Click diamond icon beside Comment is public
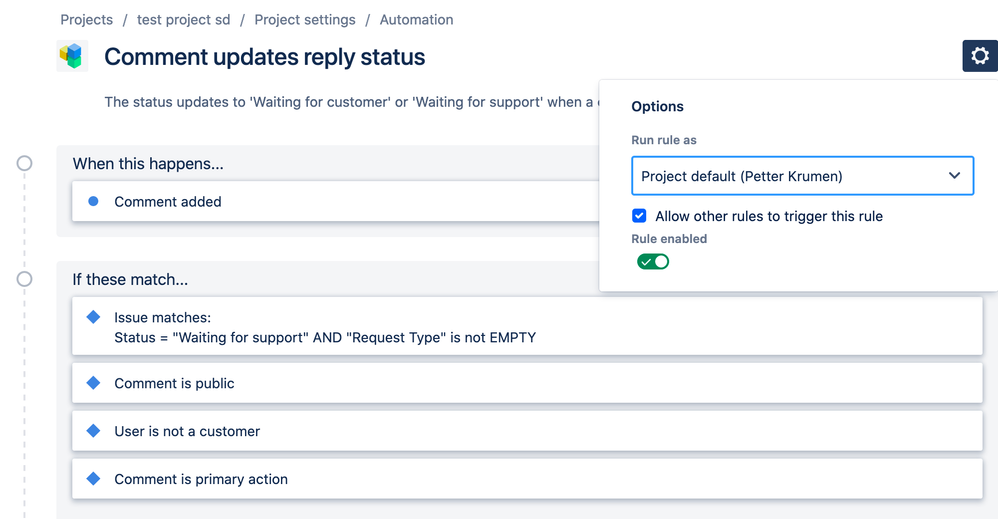This screenshot has width=998, height=519. tap(94, 383)
